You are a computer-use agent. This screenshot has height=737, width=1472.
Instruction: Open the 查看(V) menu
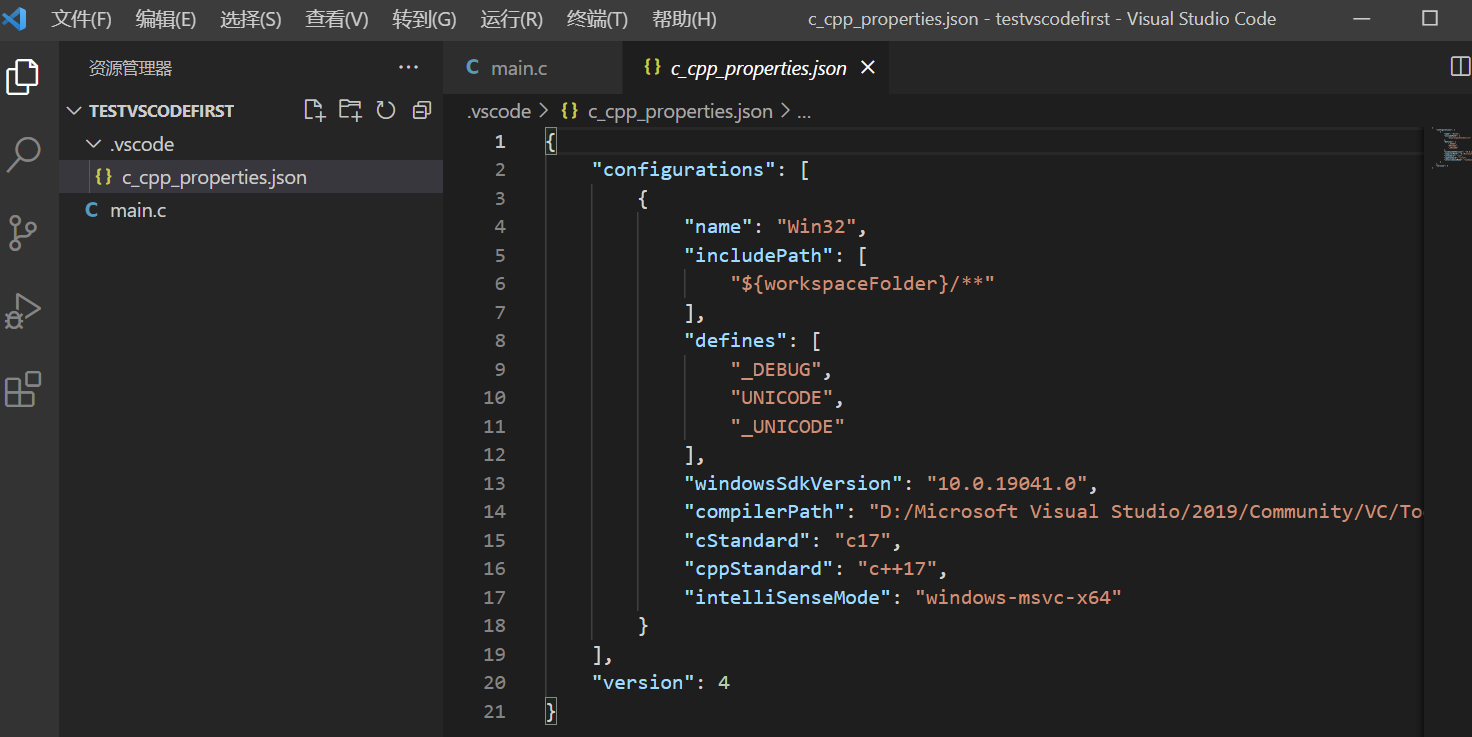tap(337, 19)
